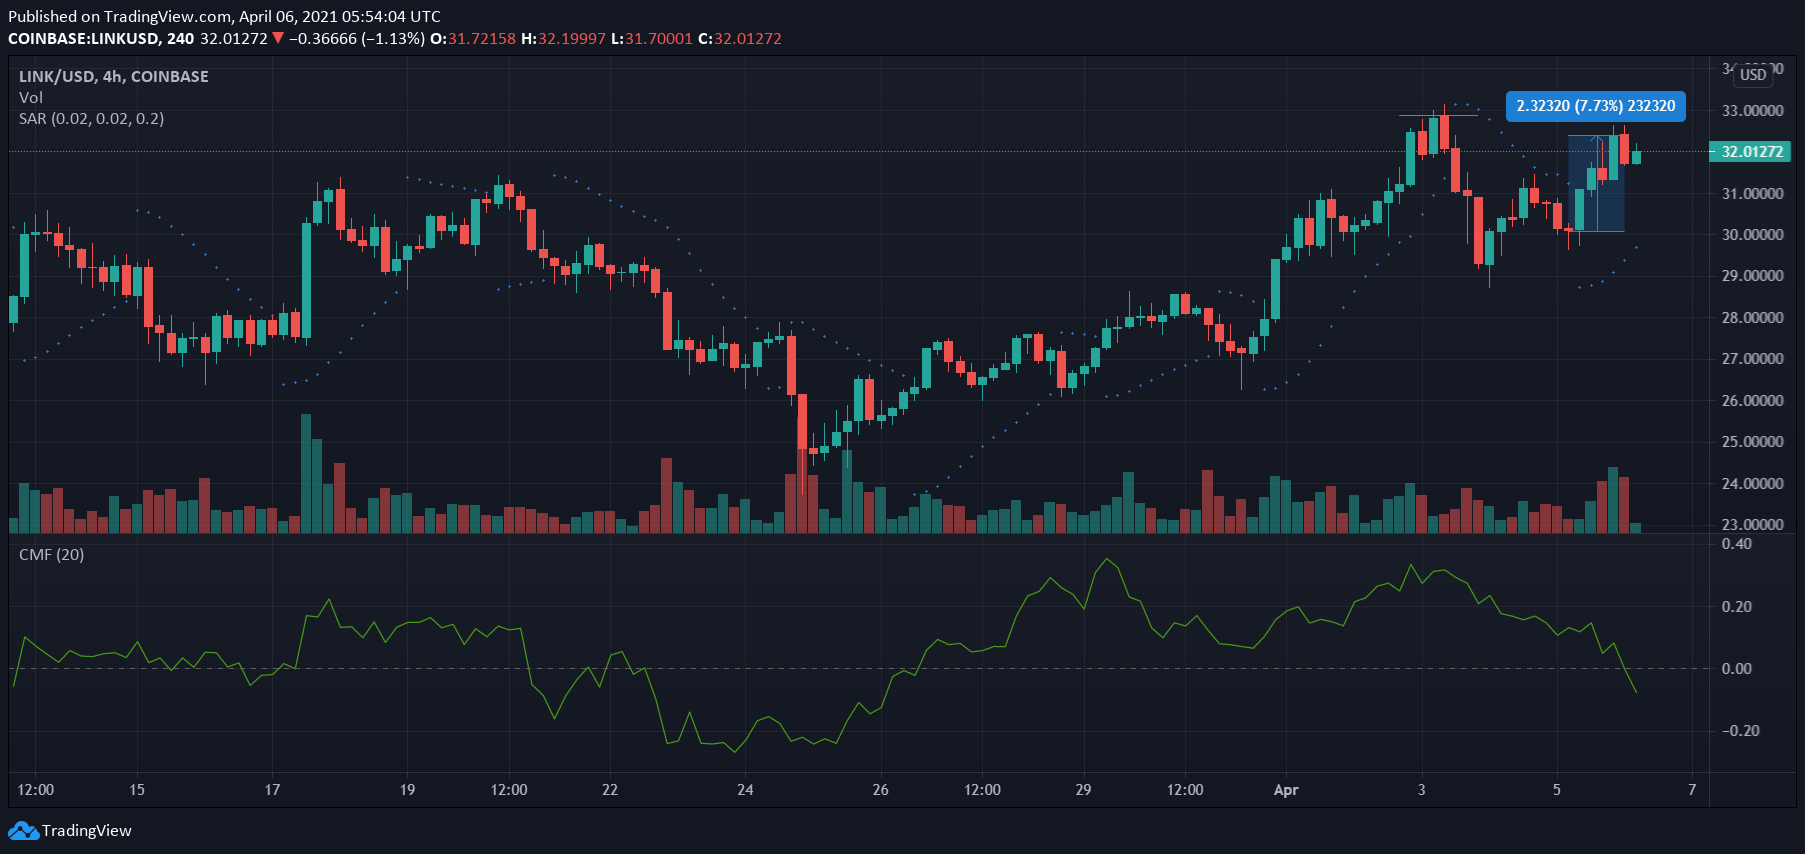This screenshot has height=854, width=1805.
Task: Click the Published on TradingView.com timestamp text
Action: (x=224, y=17)
